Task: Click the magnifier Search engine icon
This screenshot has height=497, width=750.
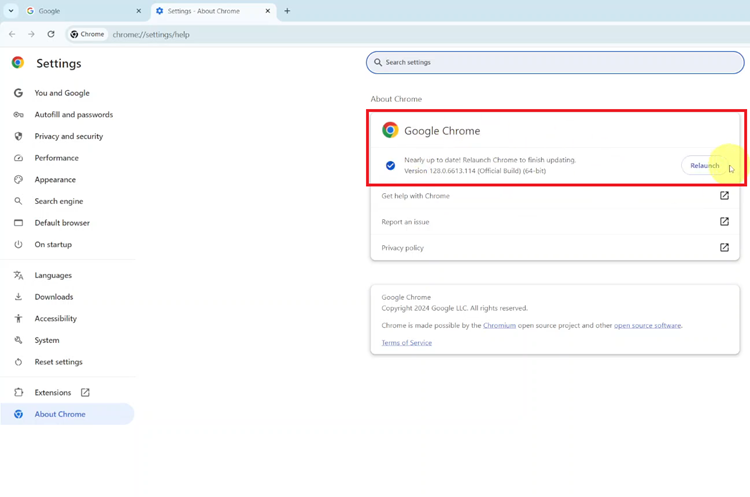Action: [18, 201]
